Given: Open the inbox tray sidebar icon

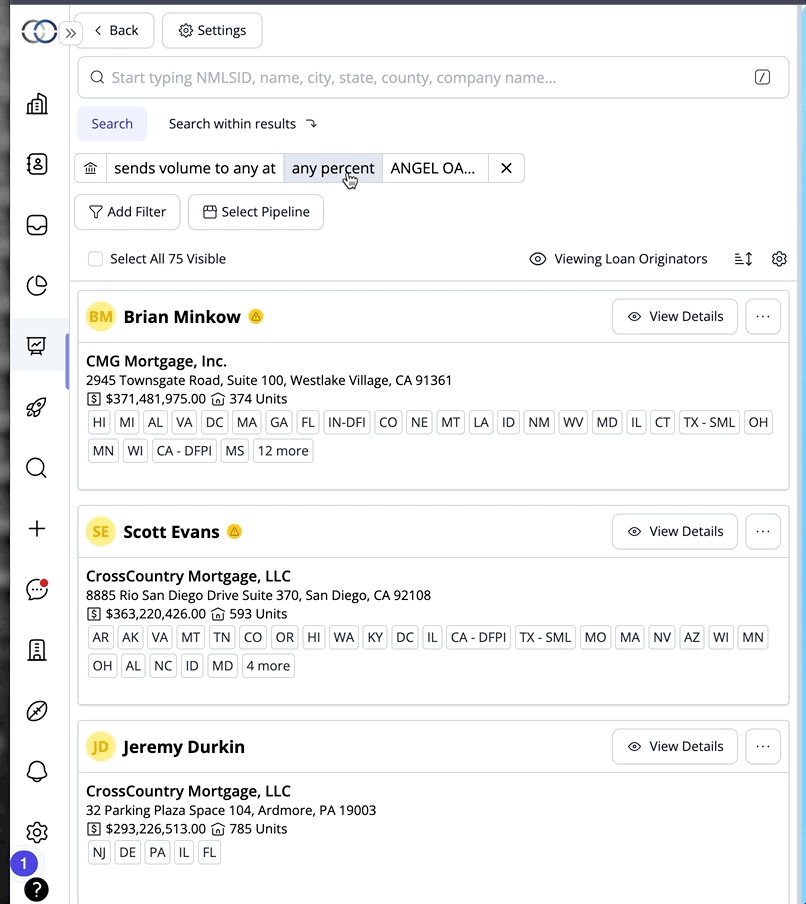Looking at the screenshot, I should click(x=37, y=225).
